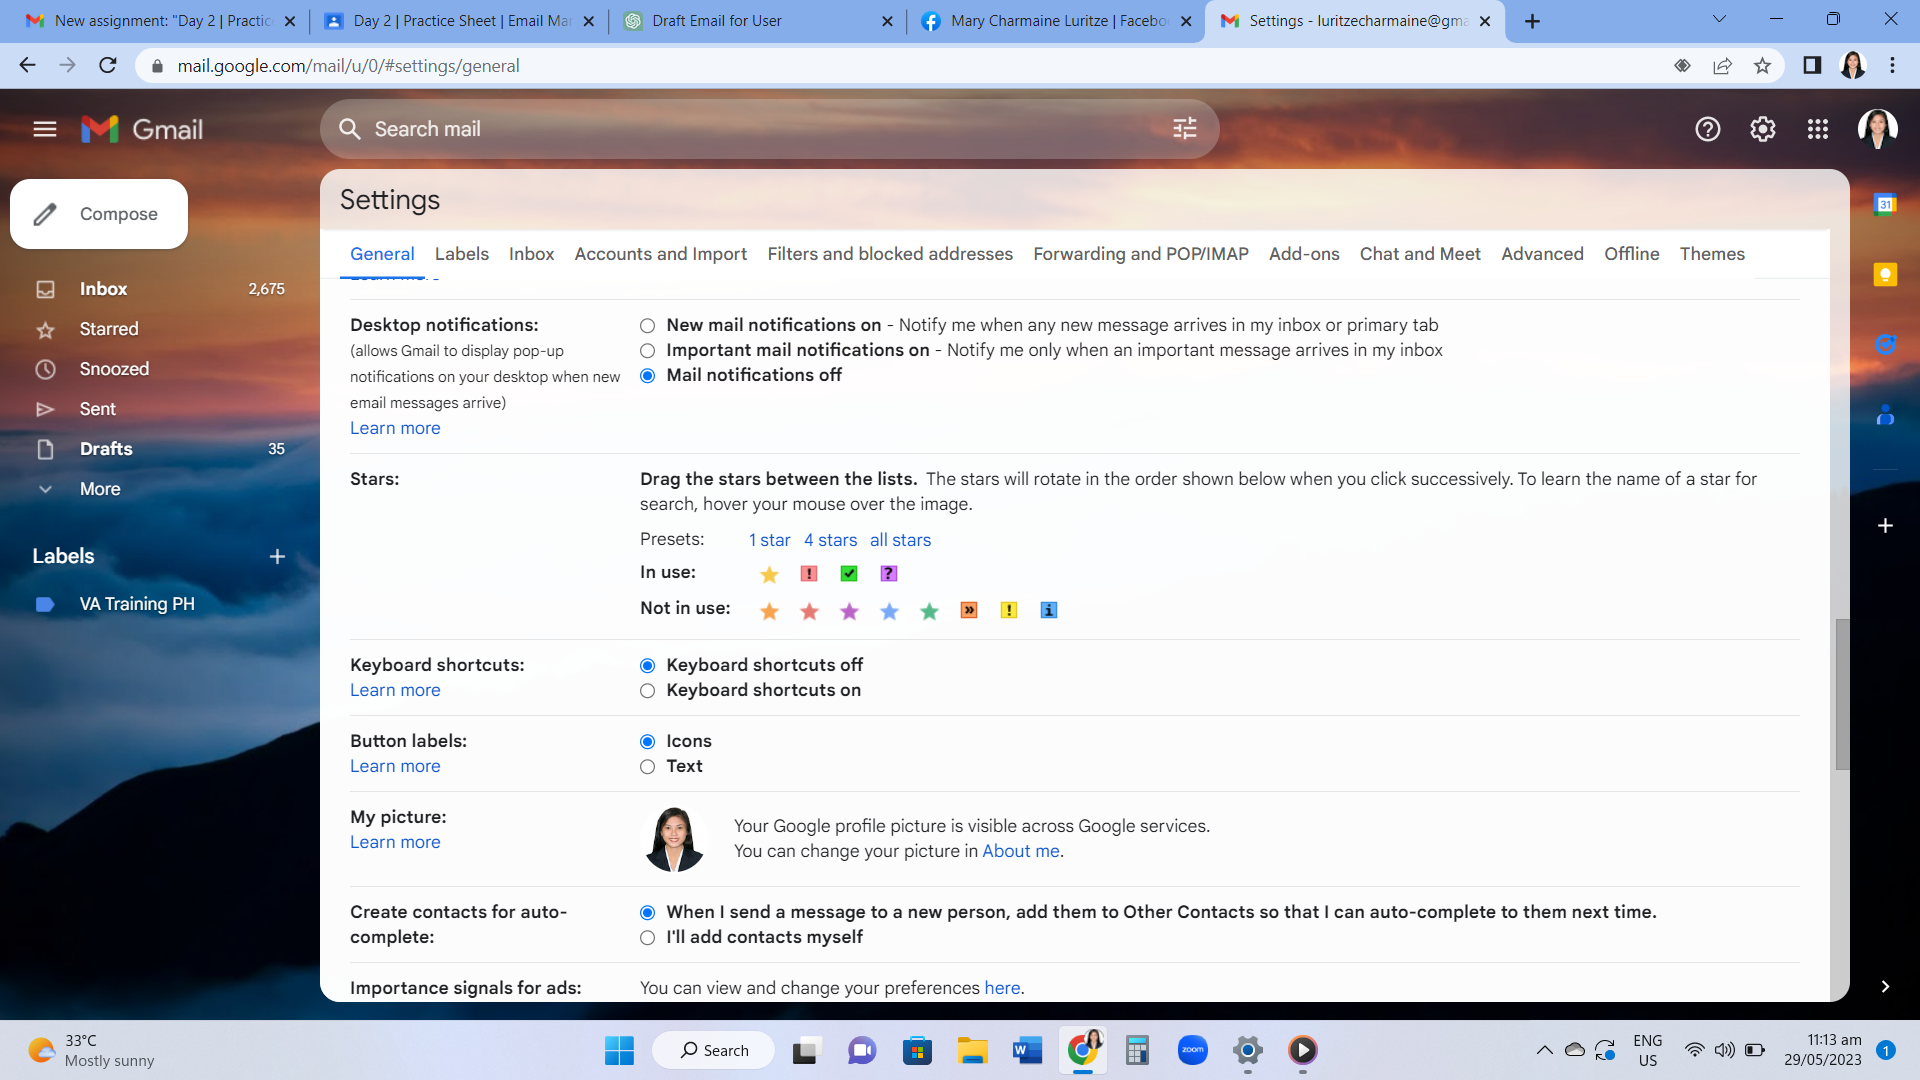Open the Themes settings tab
Viewport: 1920px width, 1080px height.
pyautogui.click(x=1711, y=254)
